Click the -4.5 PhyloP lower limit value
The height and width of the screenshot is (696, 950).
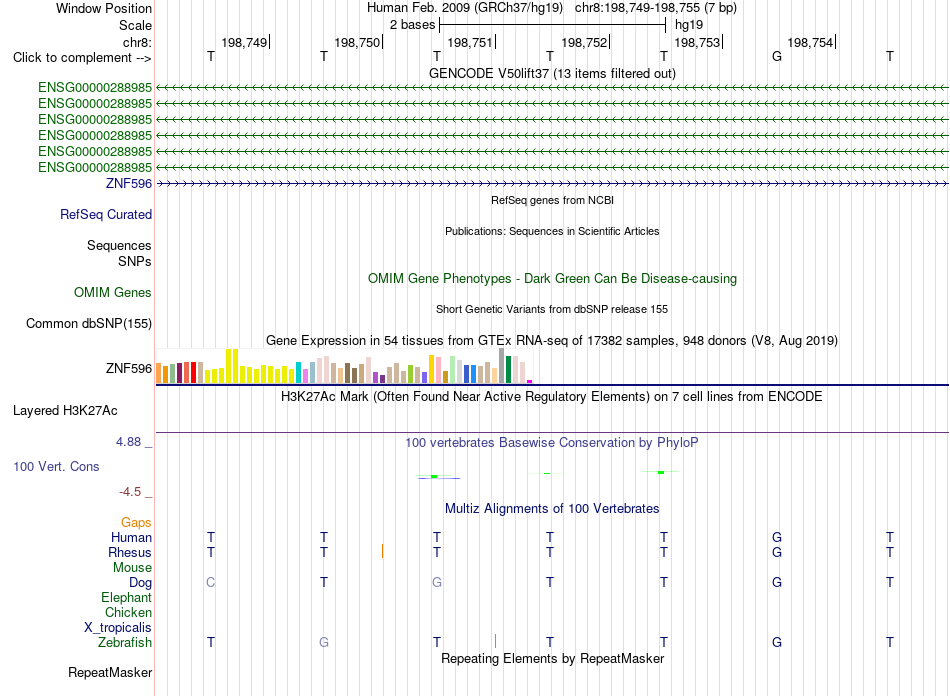(x=130, y=492)
